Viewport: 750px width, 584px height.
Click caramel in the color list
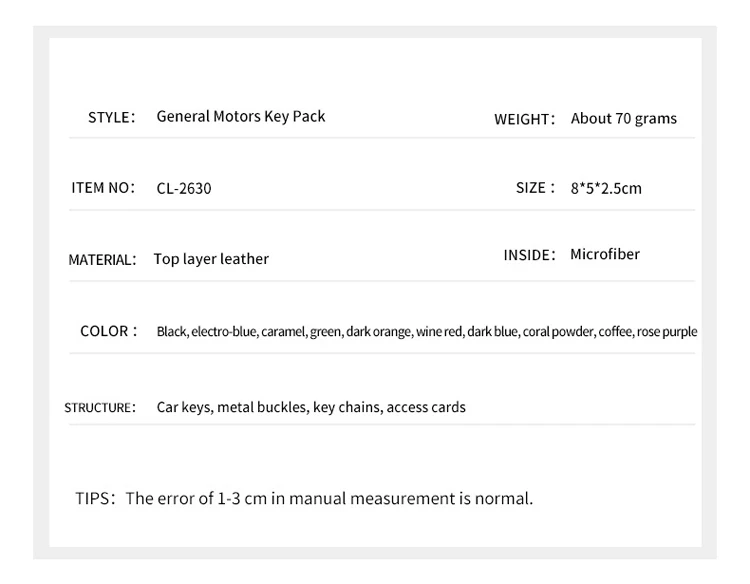click(x=283, y=332)
